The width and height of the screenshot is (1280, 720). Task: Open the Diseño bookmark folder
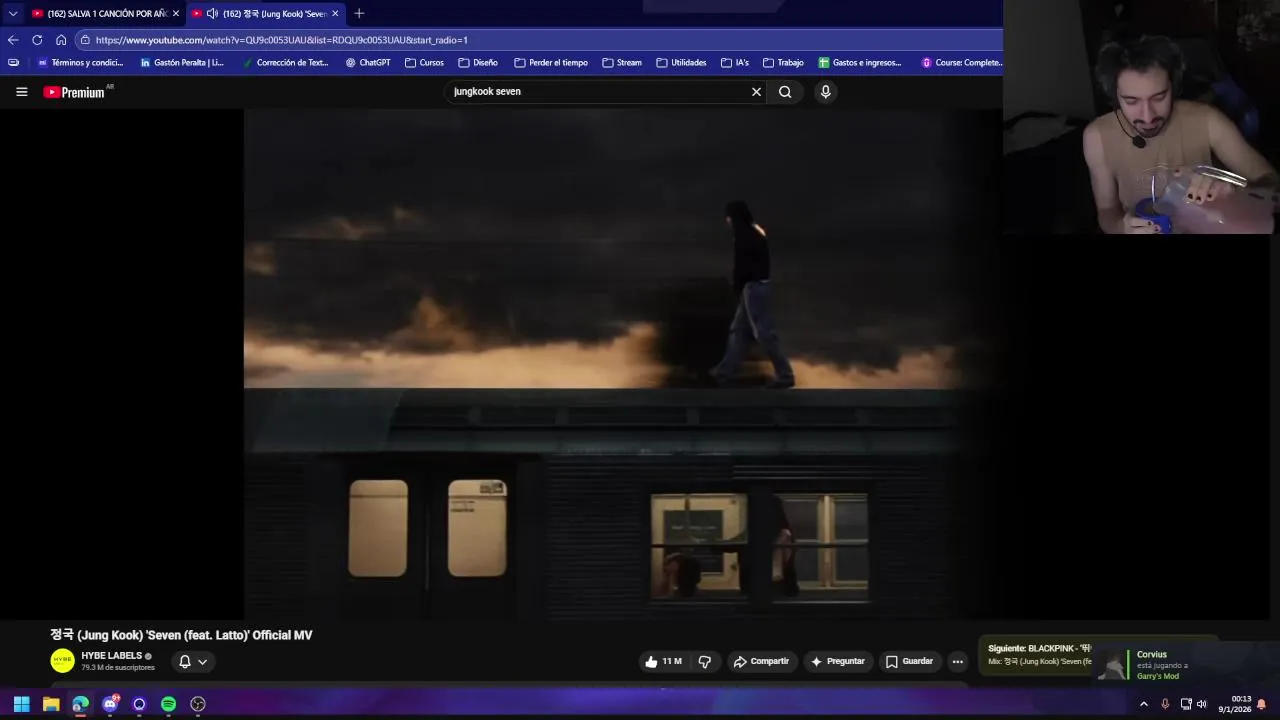coord(478,62)
